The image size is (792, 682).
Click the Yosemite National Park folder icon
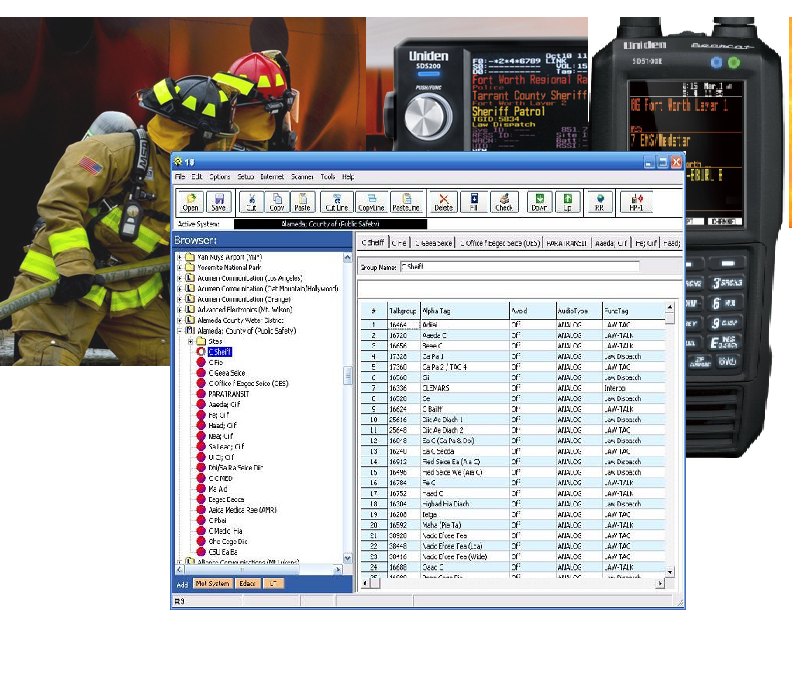click(x=190, y=267)
